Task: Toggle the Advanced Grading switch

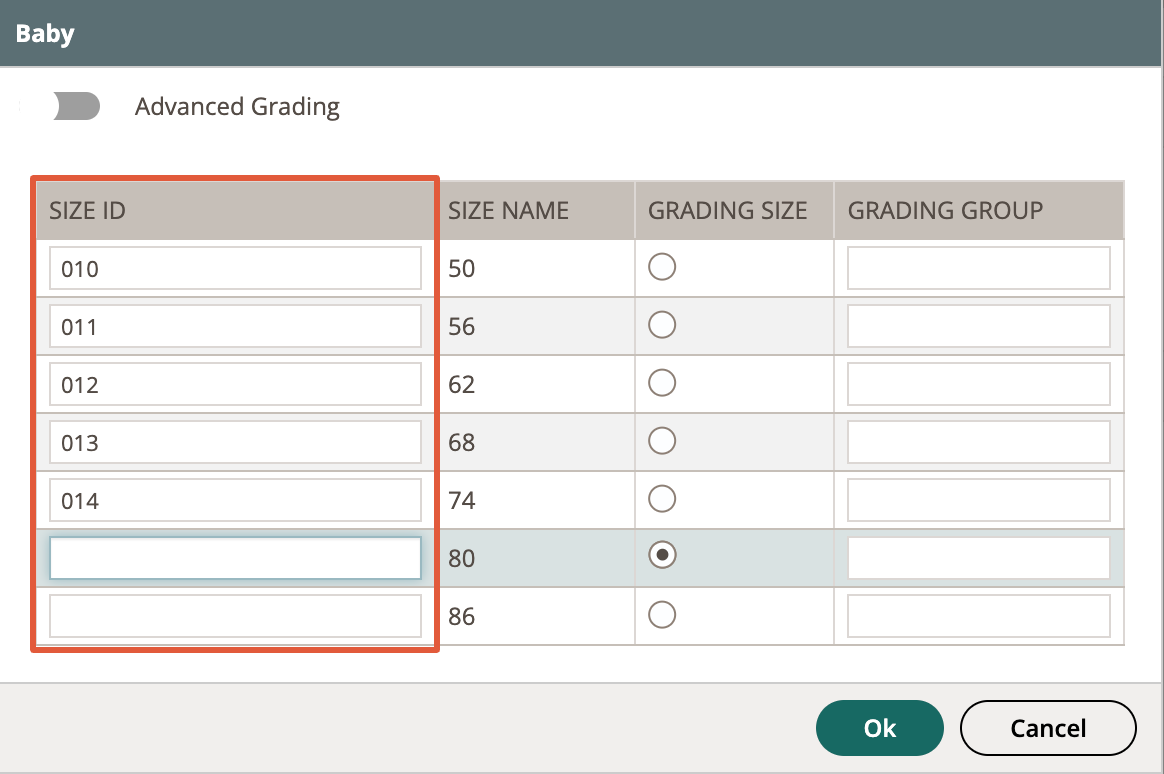Action: 77,106
